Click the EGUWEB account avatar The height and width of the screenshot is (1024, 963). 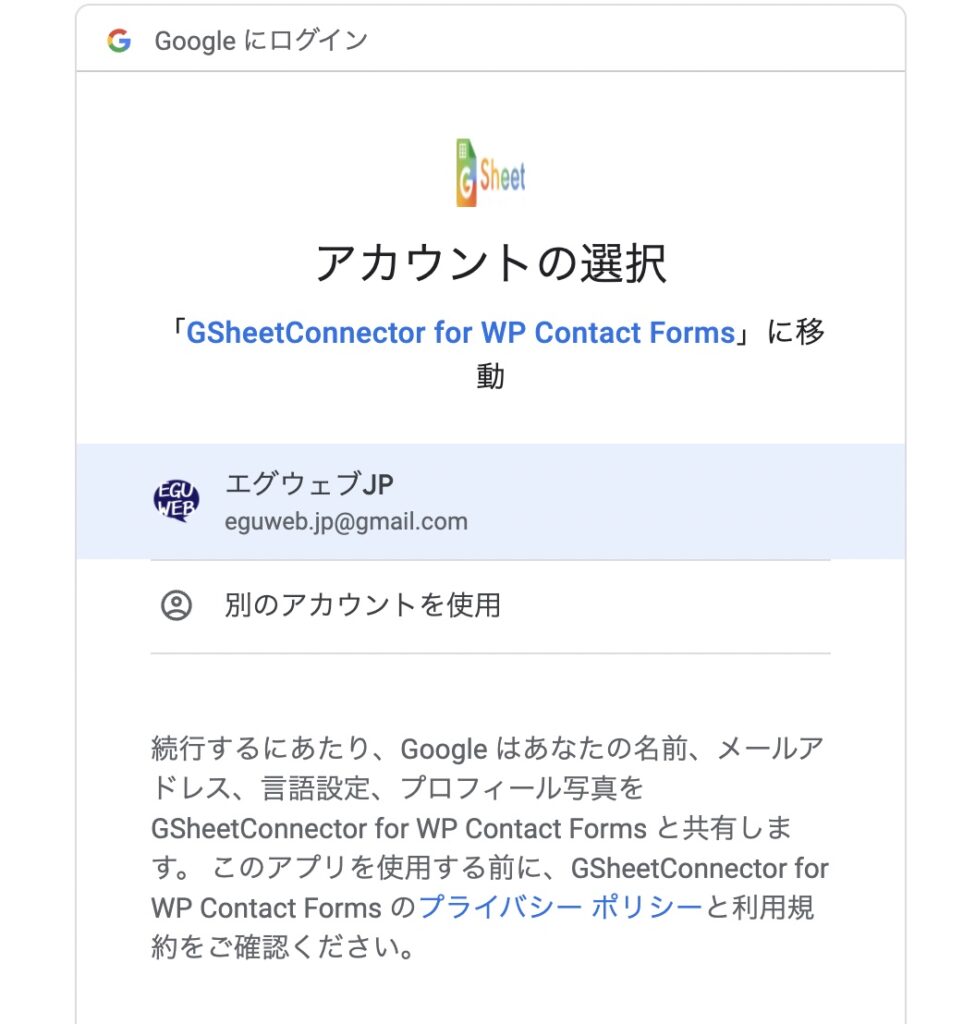(x=176, y=501)
